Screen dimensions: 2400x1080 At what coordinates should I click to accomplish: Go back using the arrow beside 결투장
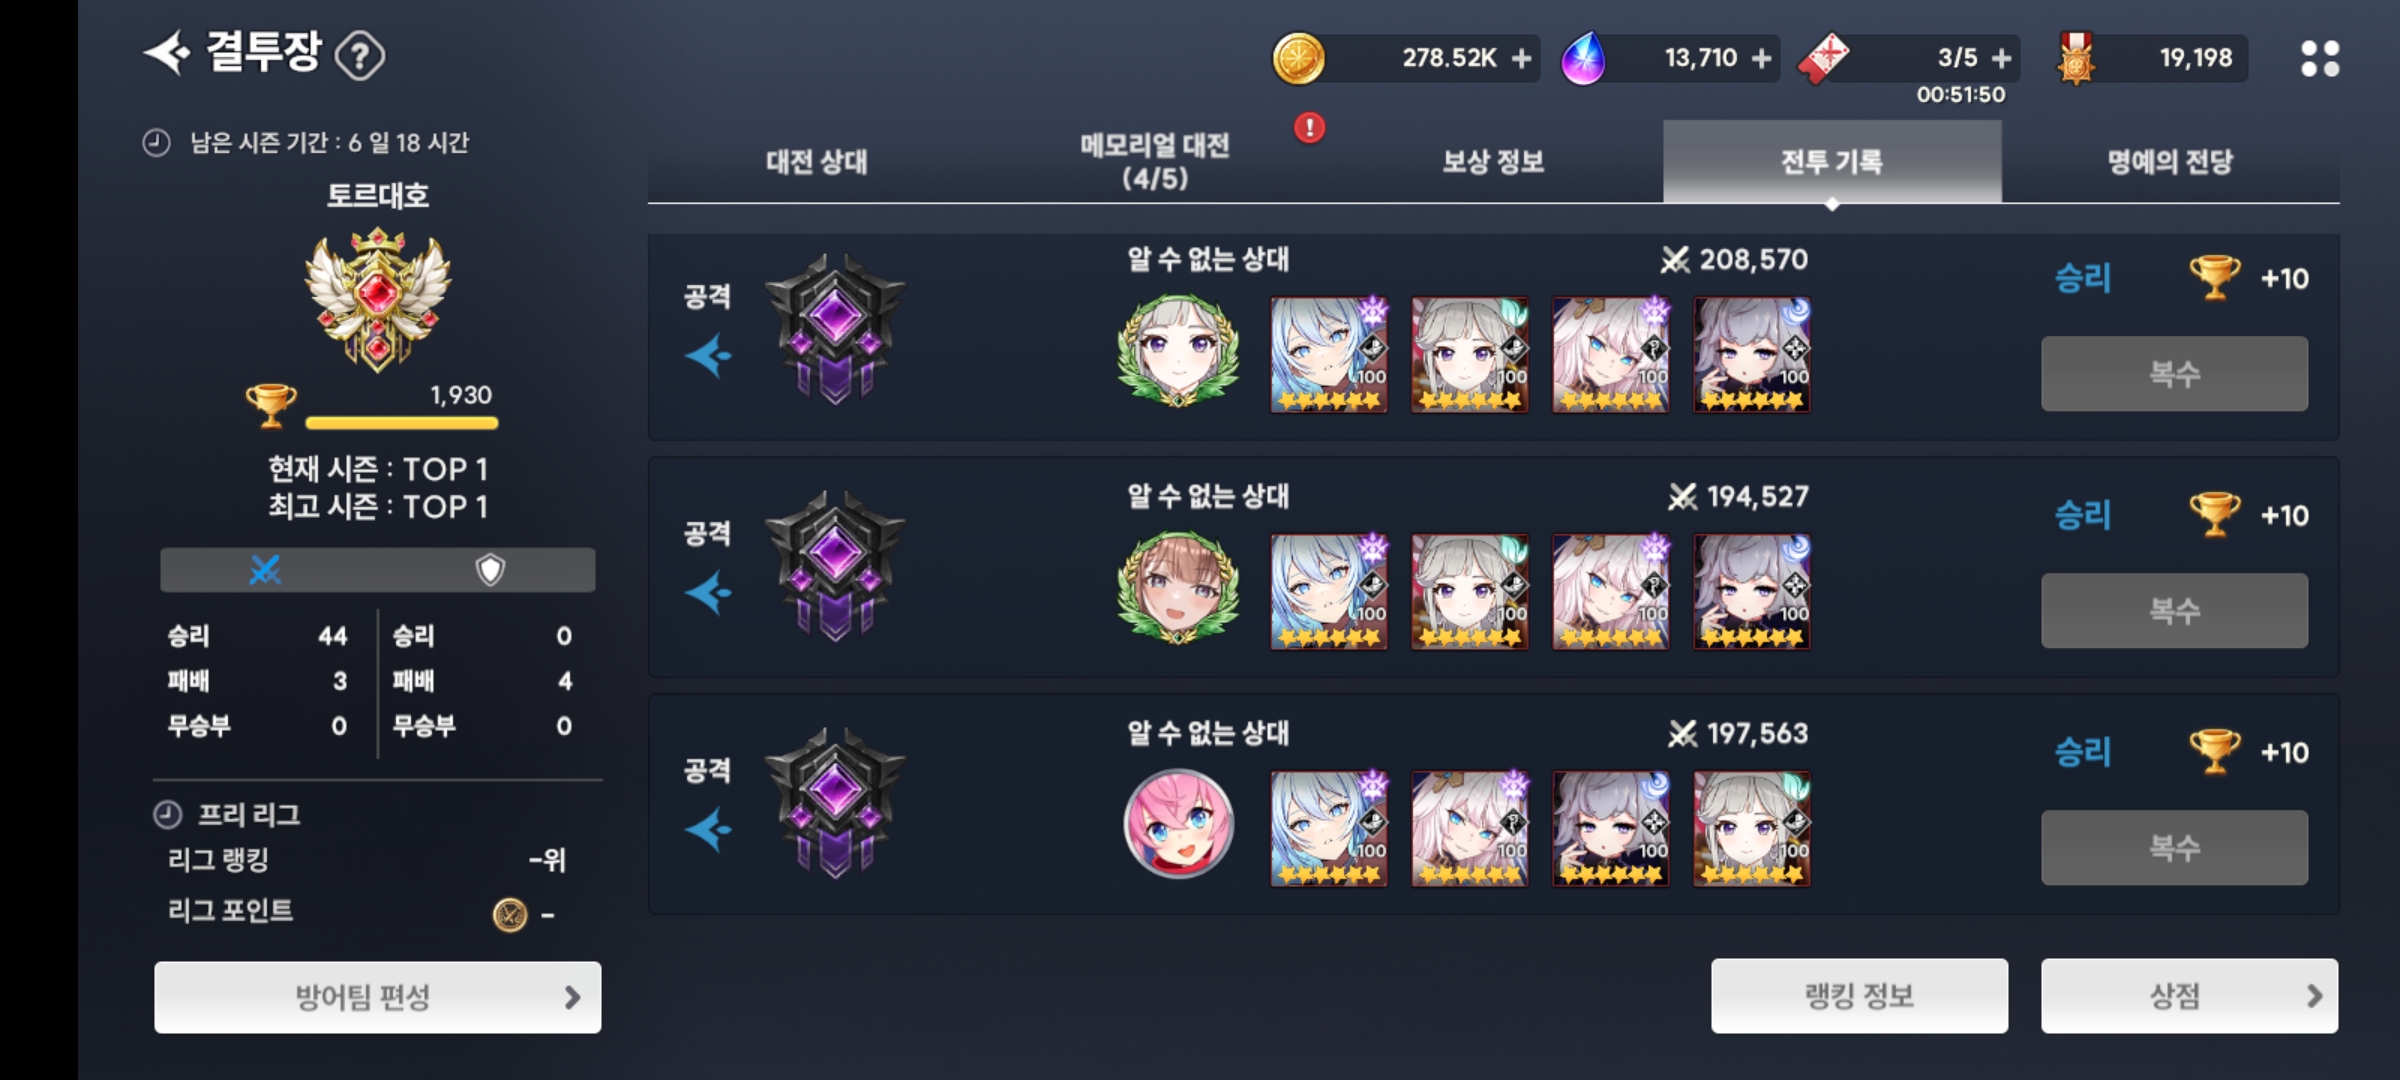click(166, 53)
